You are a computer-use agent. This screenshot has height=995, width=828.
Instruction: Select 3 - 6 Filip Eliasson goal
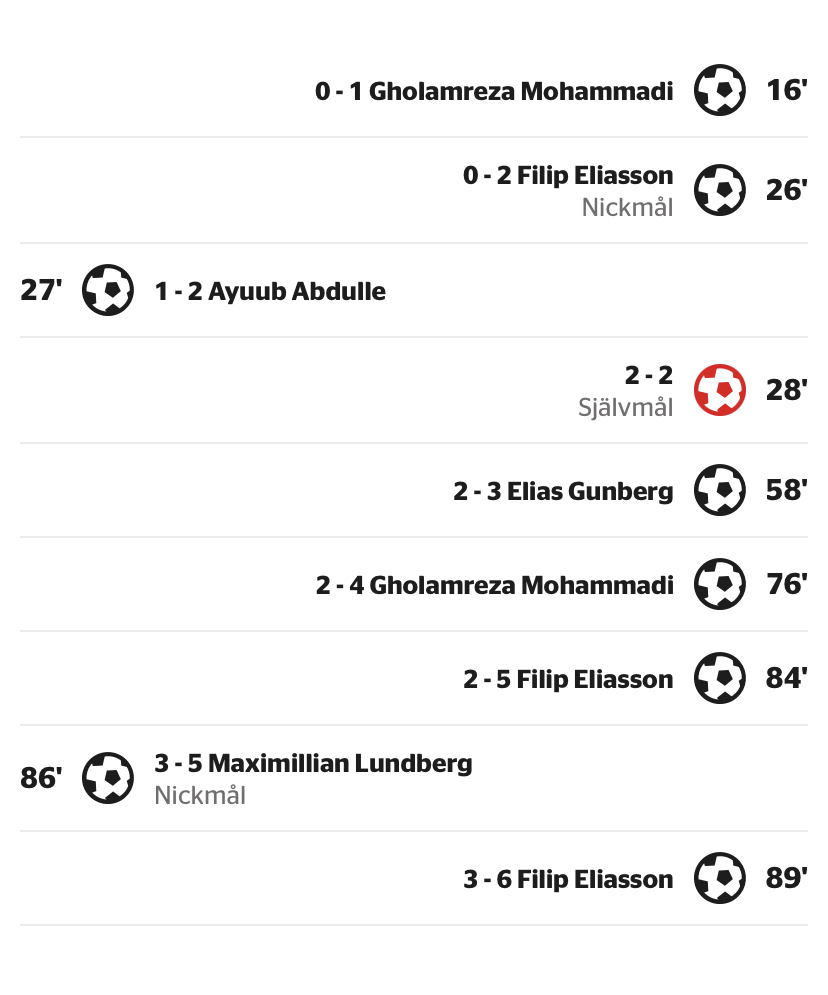point(568,880)
